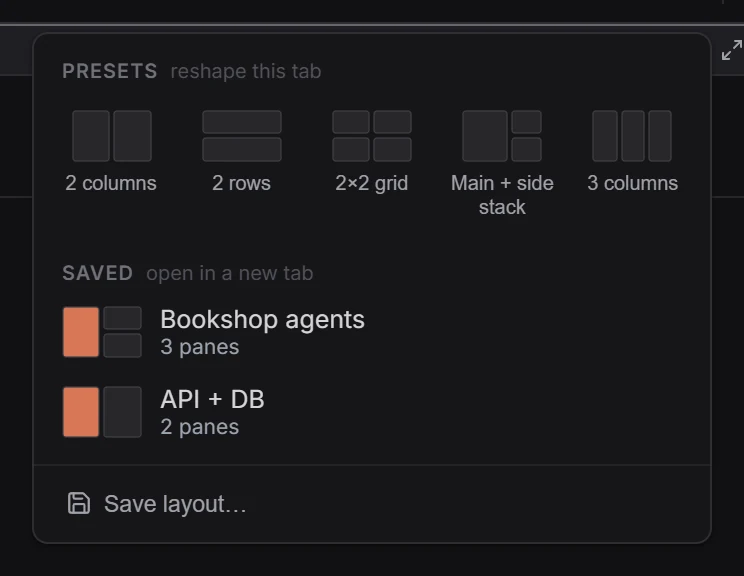Open saved layout named Bookshop agents
The width and height of the screenshot is (744, 576).
pos(372,332)
